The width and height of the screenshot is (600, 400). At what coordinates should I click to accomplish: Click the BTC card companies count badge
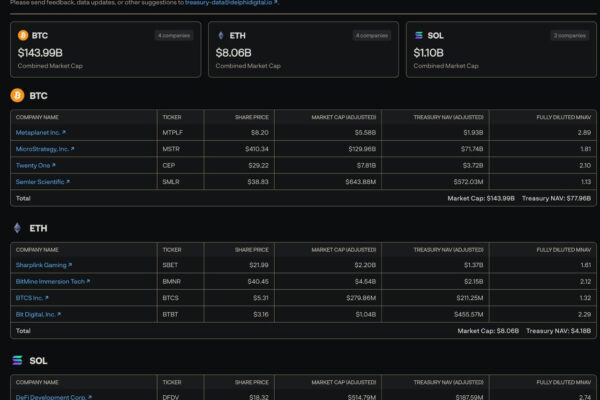(174, 36)
